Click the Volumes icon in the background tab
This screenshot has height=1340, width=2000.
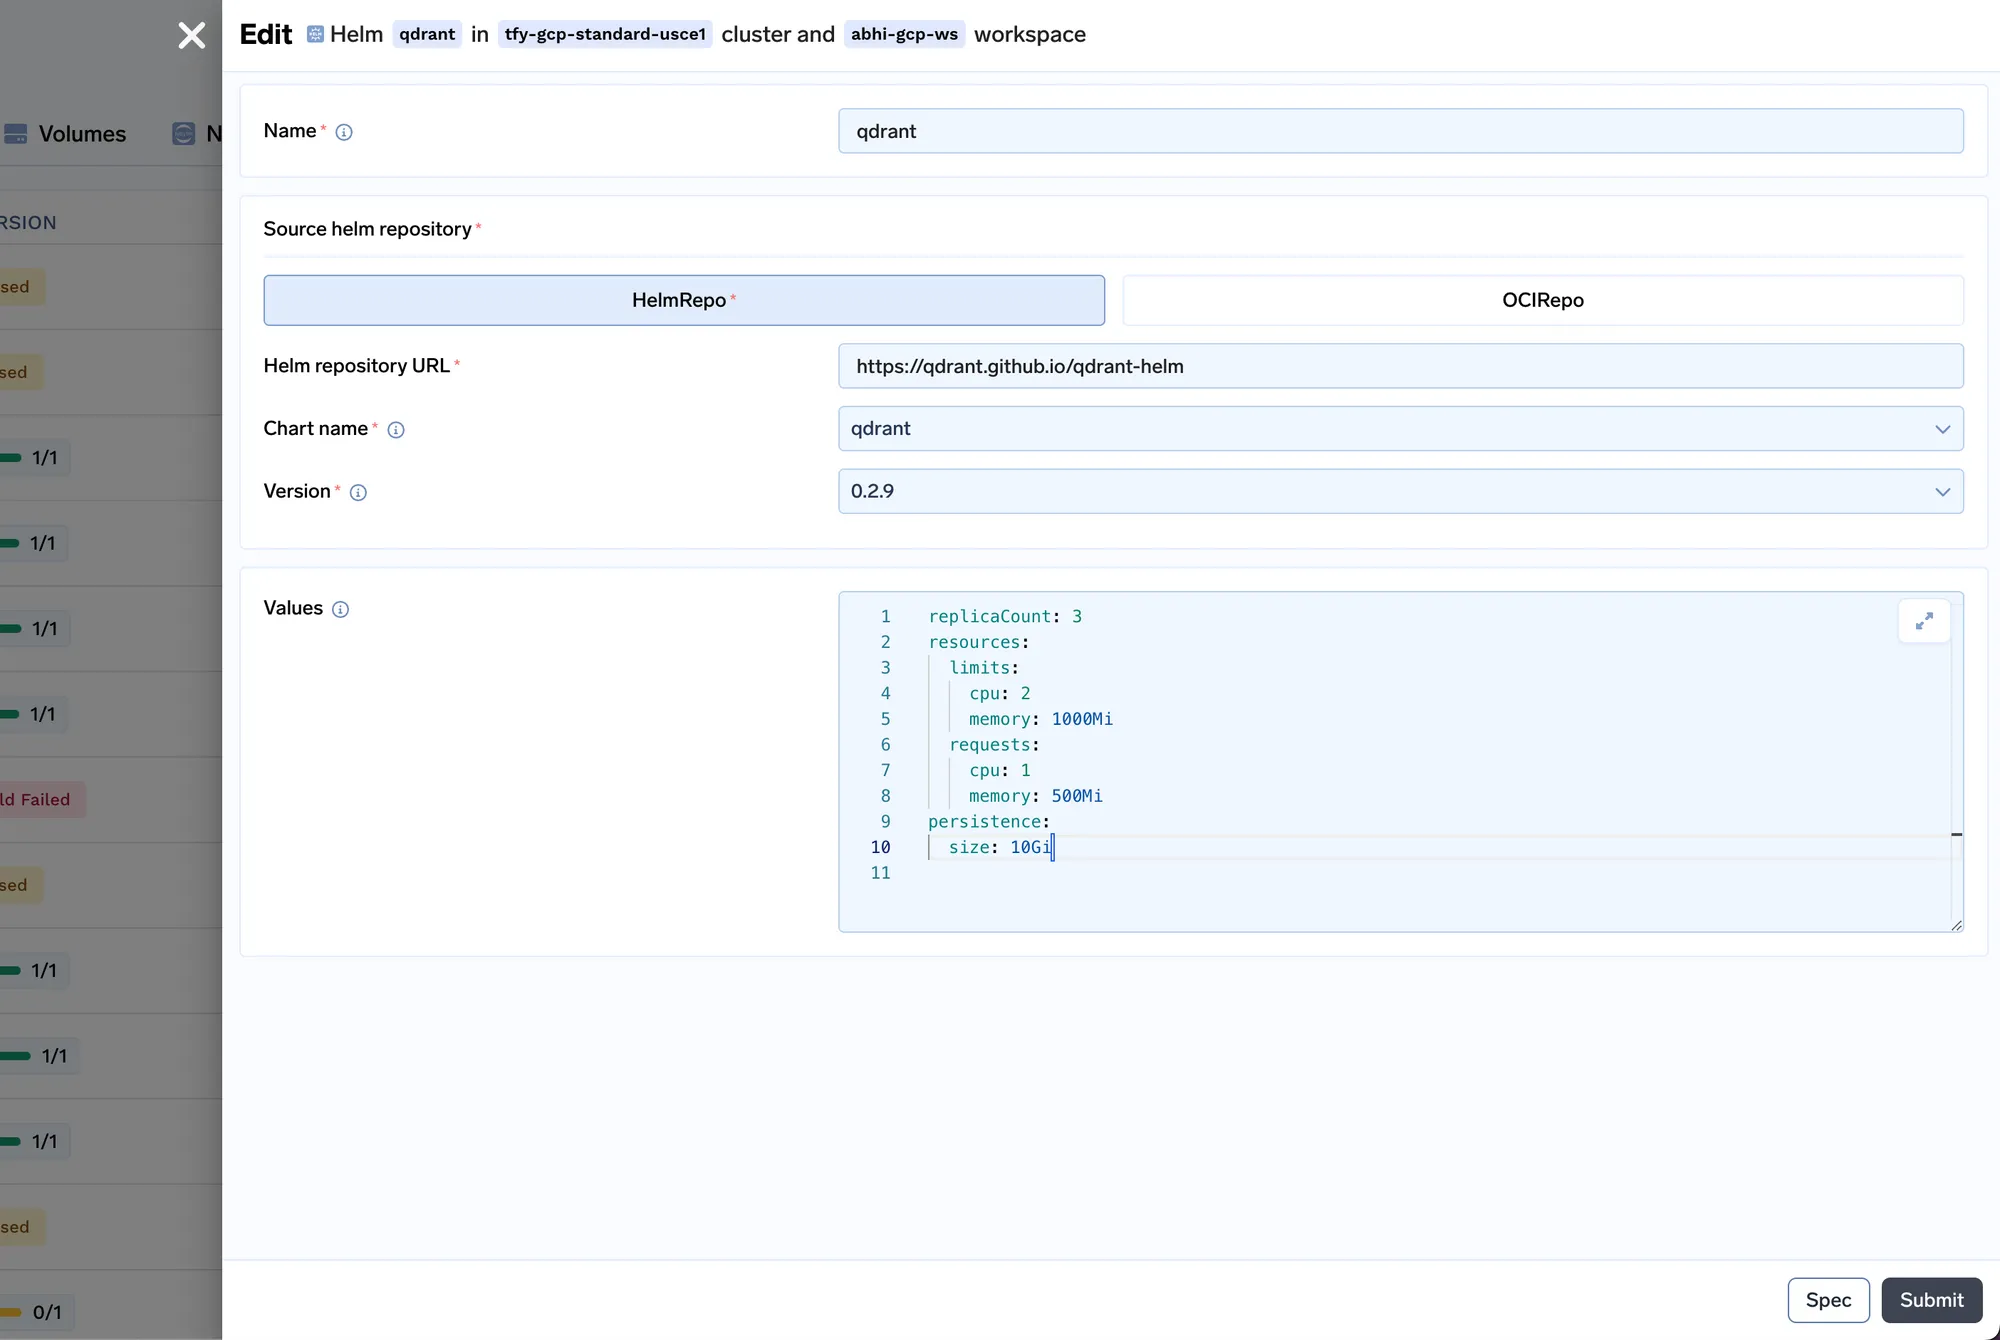click(x=16, y=134)
